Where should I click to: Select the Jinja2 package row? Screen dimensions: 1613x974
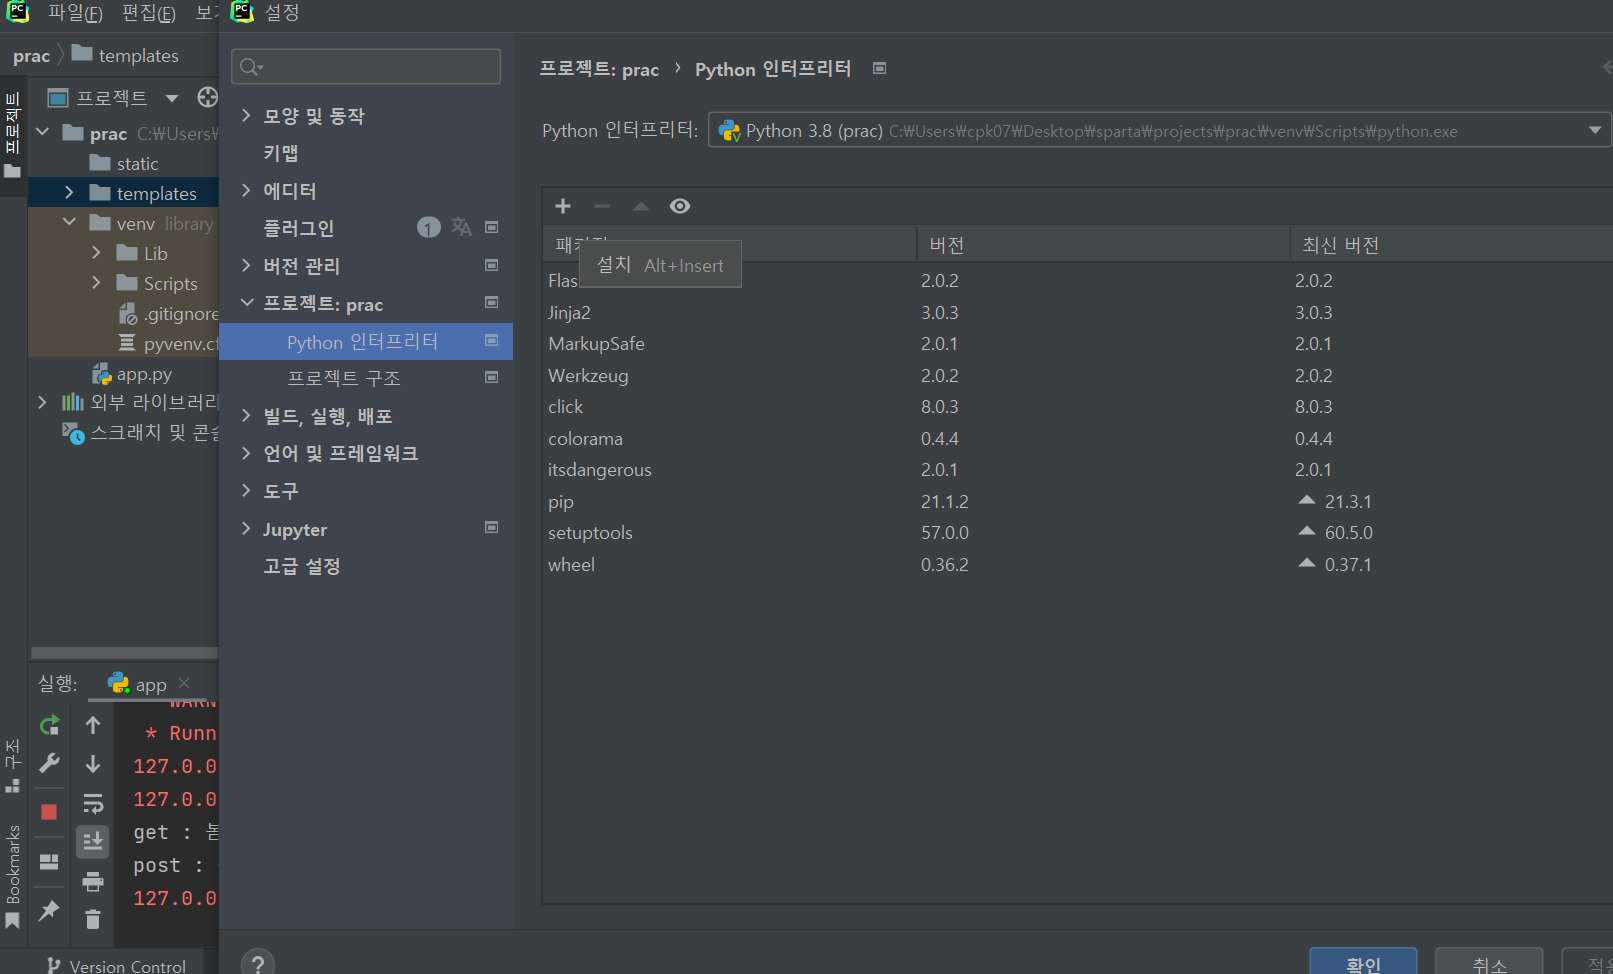pos(1077,312)
